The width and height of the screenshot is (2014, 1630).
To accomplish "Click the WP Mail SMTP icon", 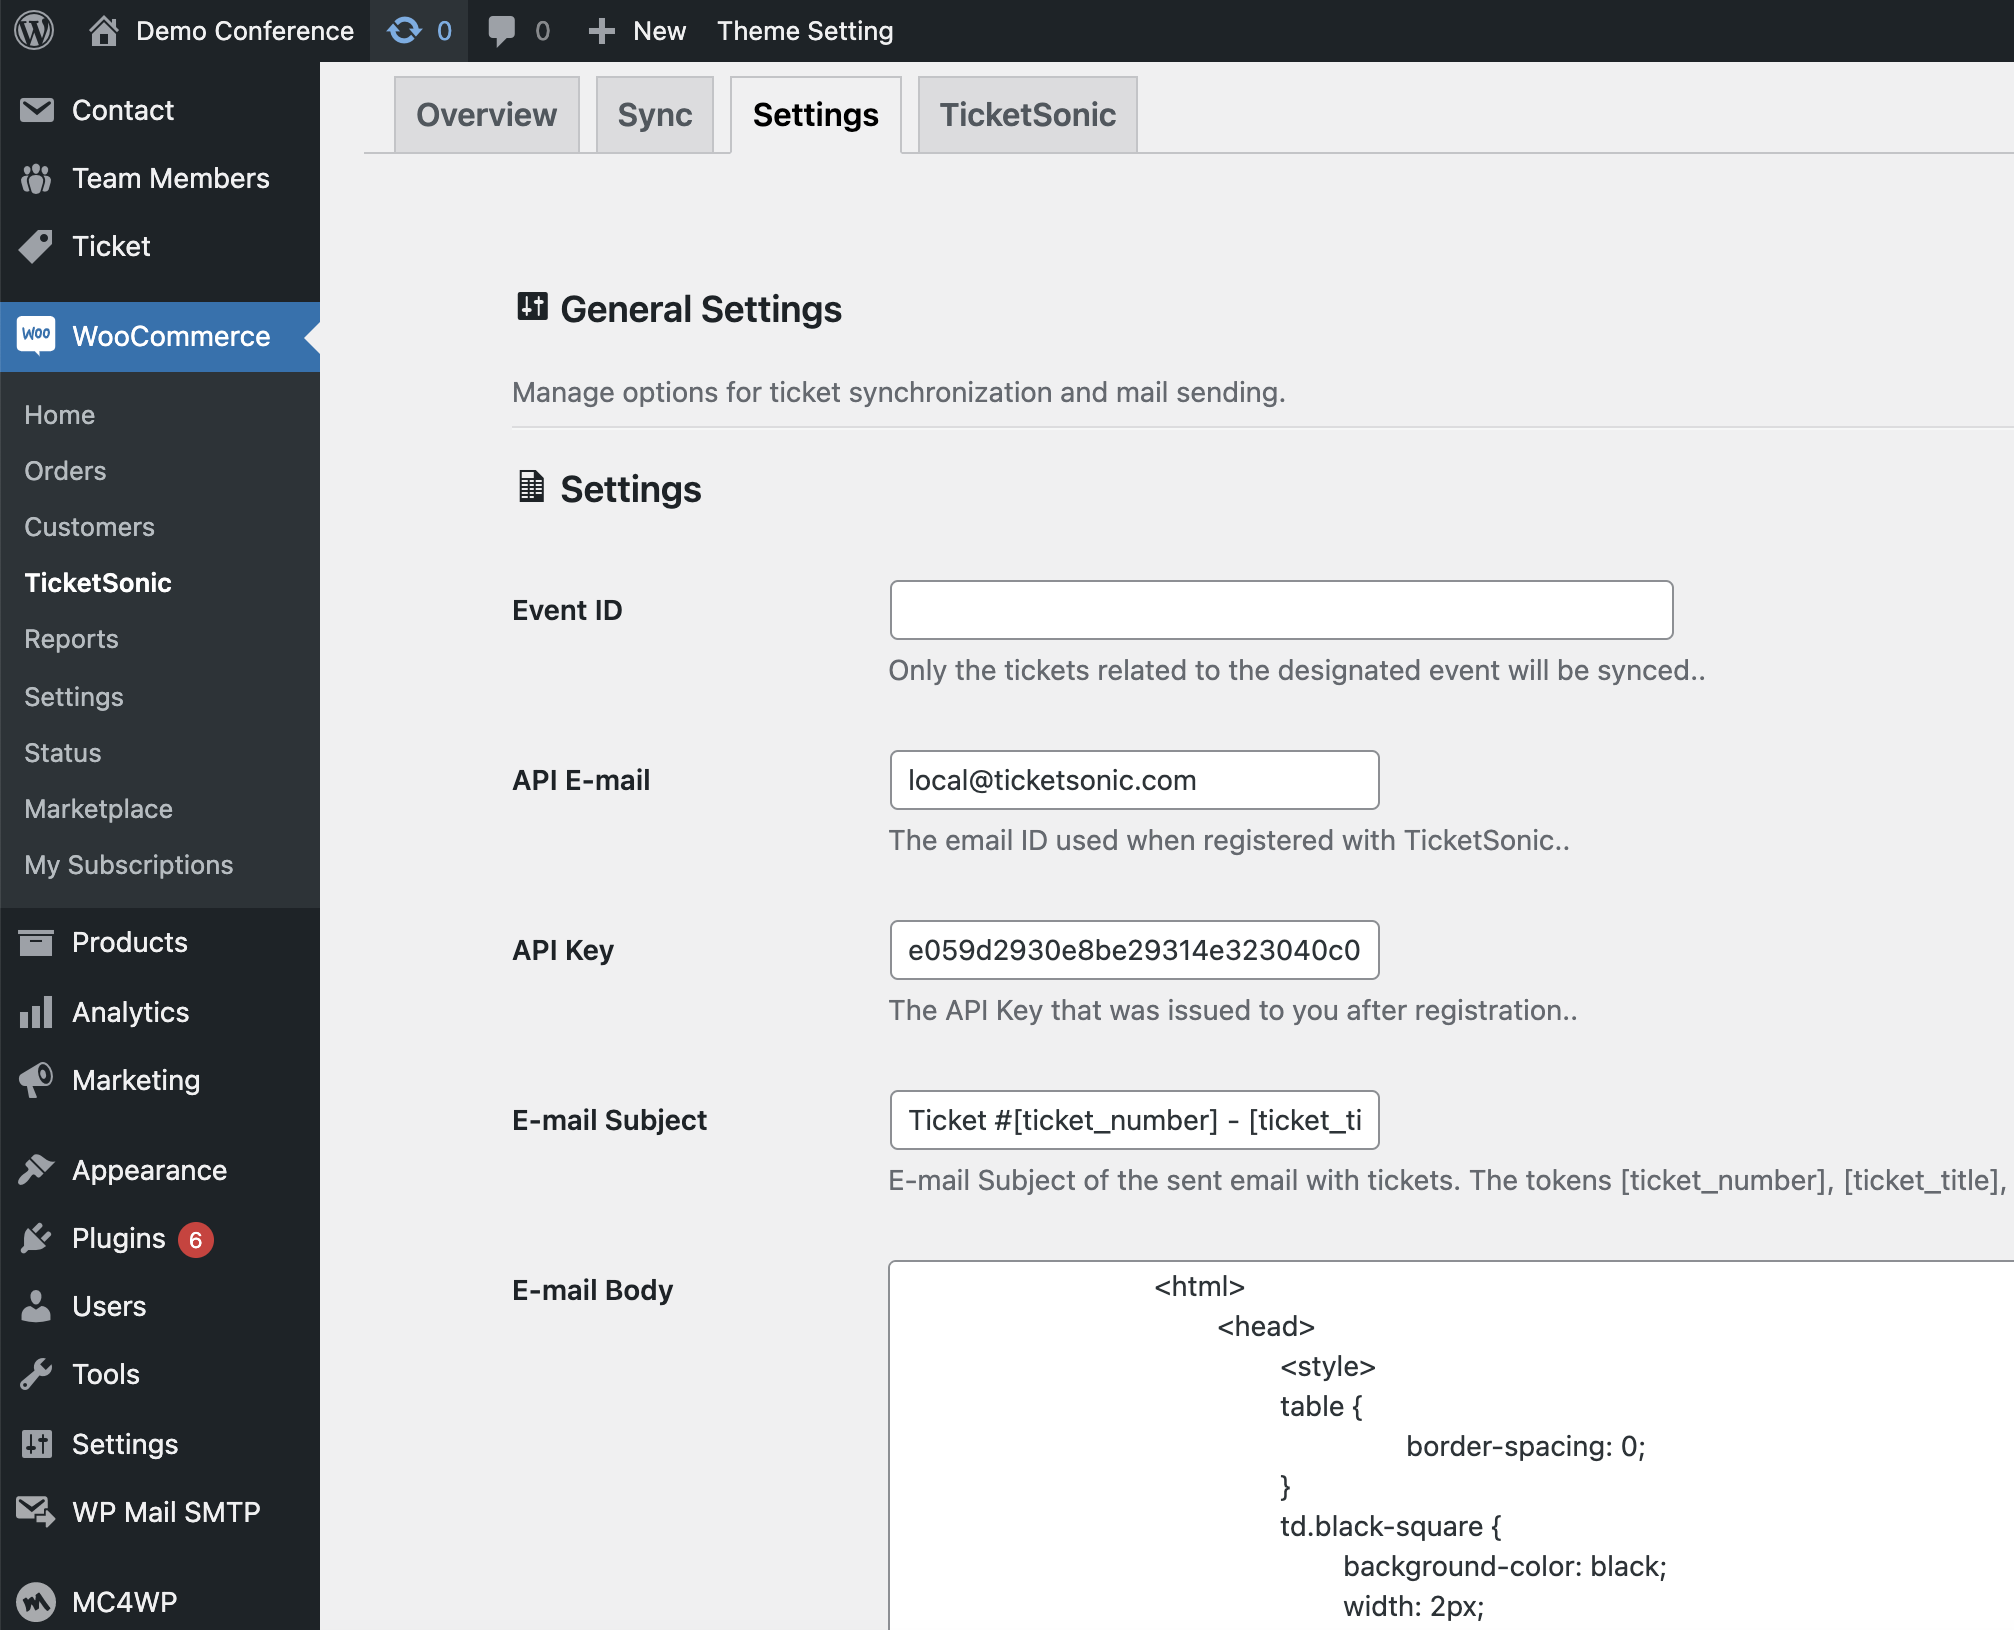I will point(37,1512).
